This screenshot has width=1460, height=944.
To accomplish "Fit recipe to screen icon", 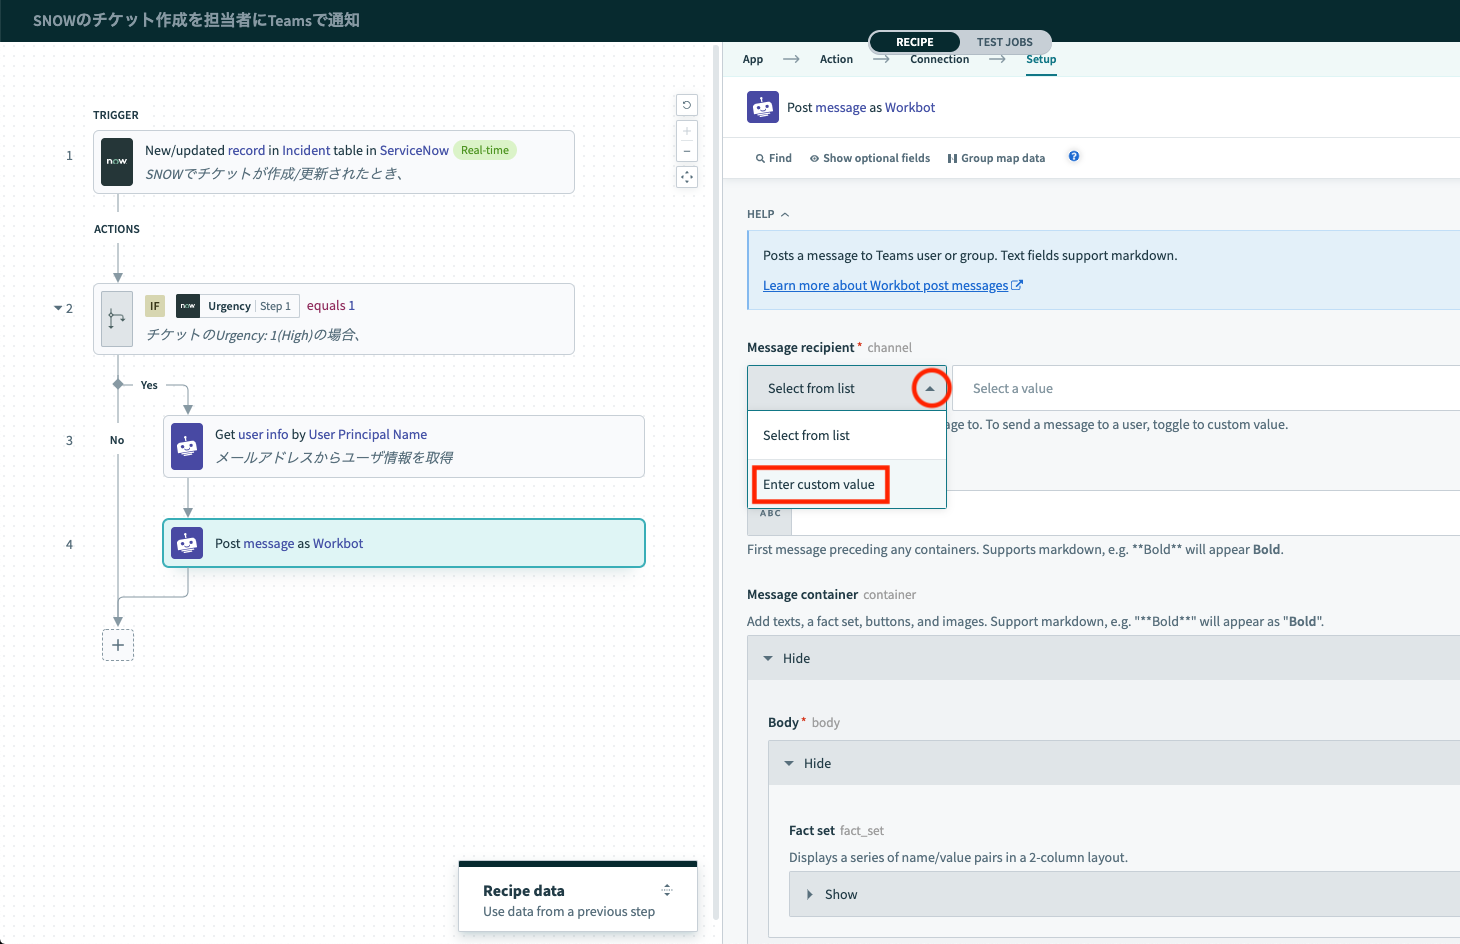I will click(687, 177).
